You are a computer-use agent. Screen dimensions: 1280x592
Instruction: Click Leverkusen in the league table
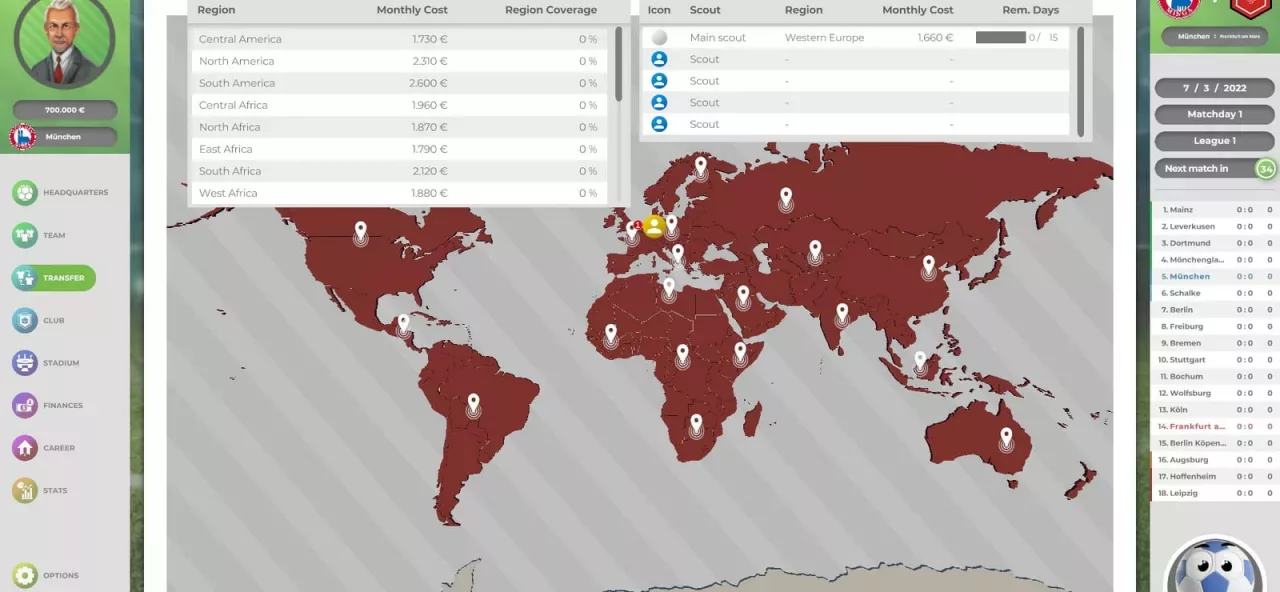pyautogui.click(x=1193, y=226)
